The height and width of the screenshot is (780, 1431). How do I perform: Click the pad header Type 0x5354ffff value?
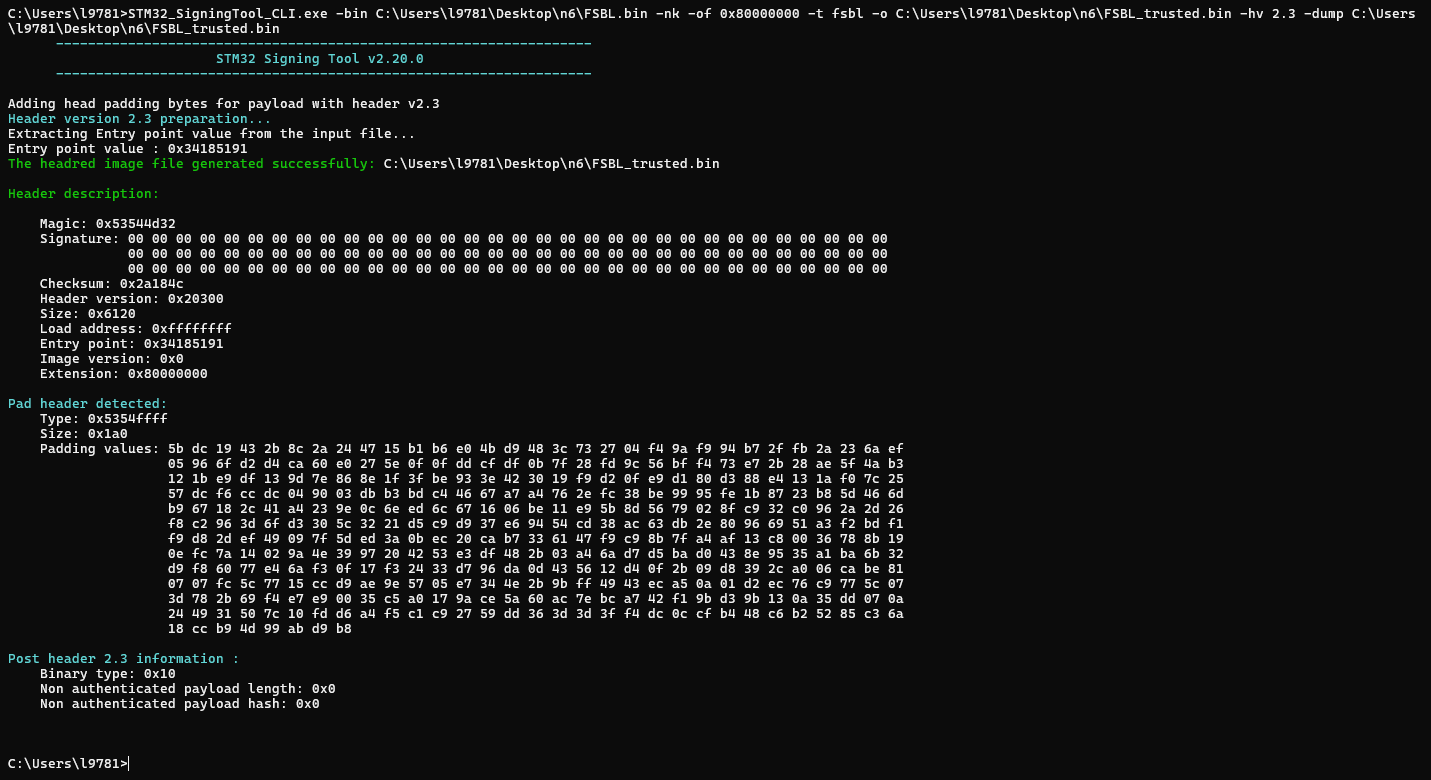coord(127,419)
